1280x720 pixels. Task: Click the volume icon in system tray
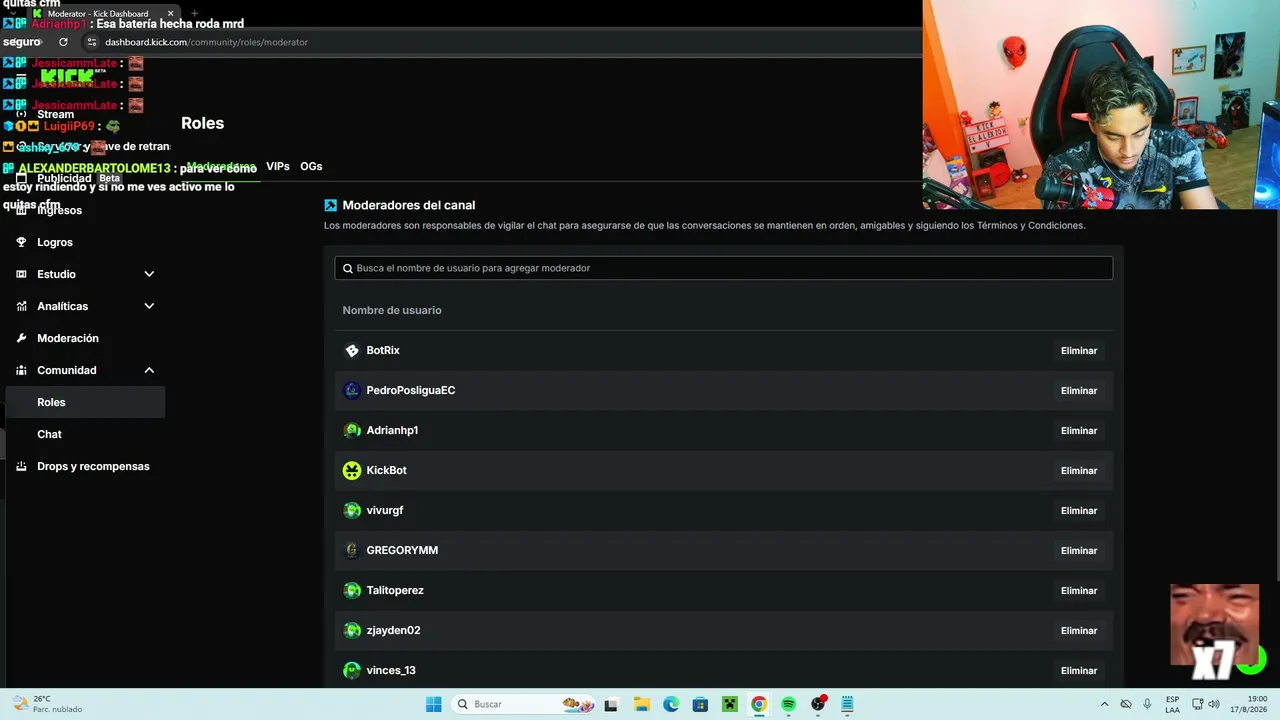tap(1214, 704)
